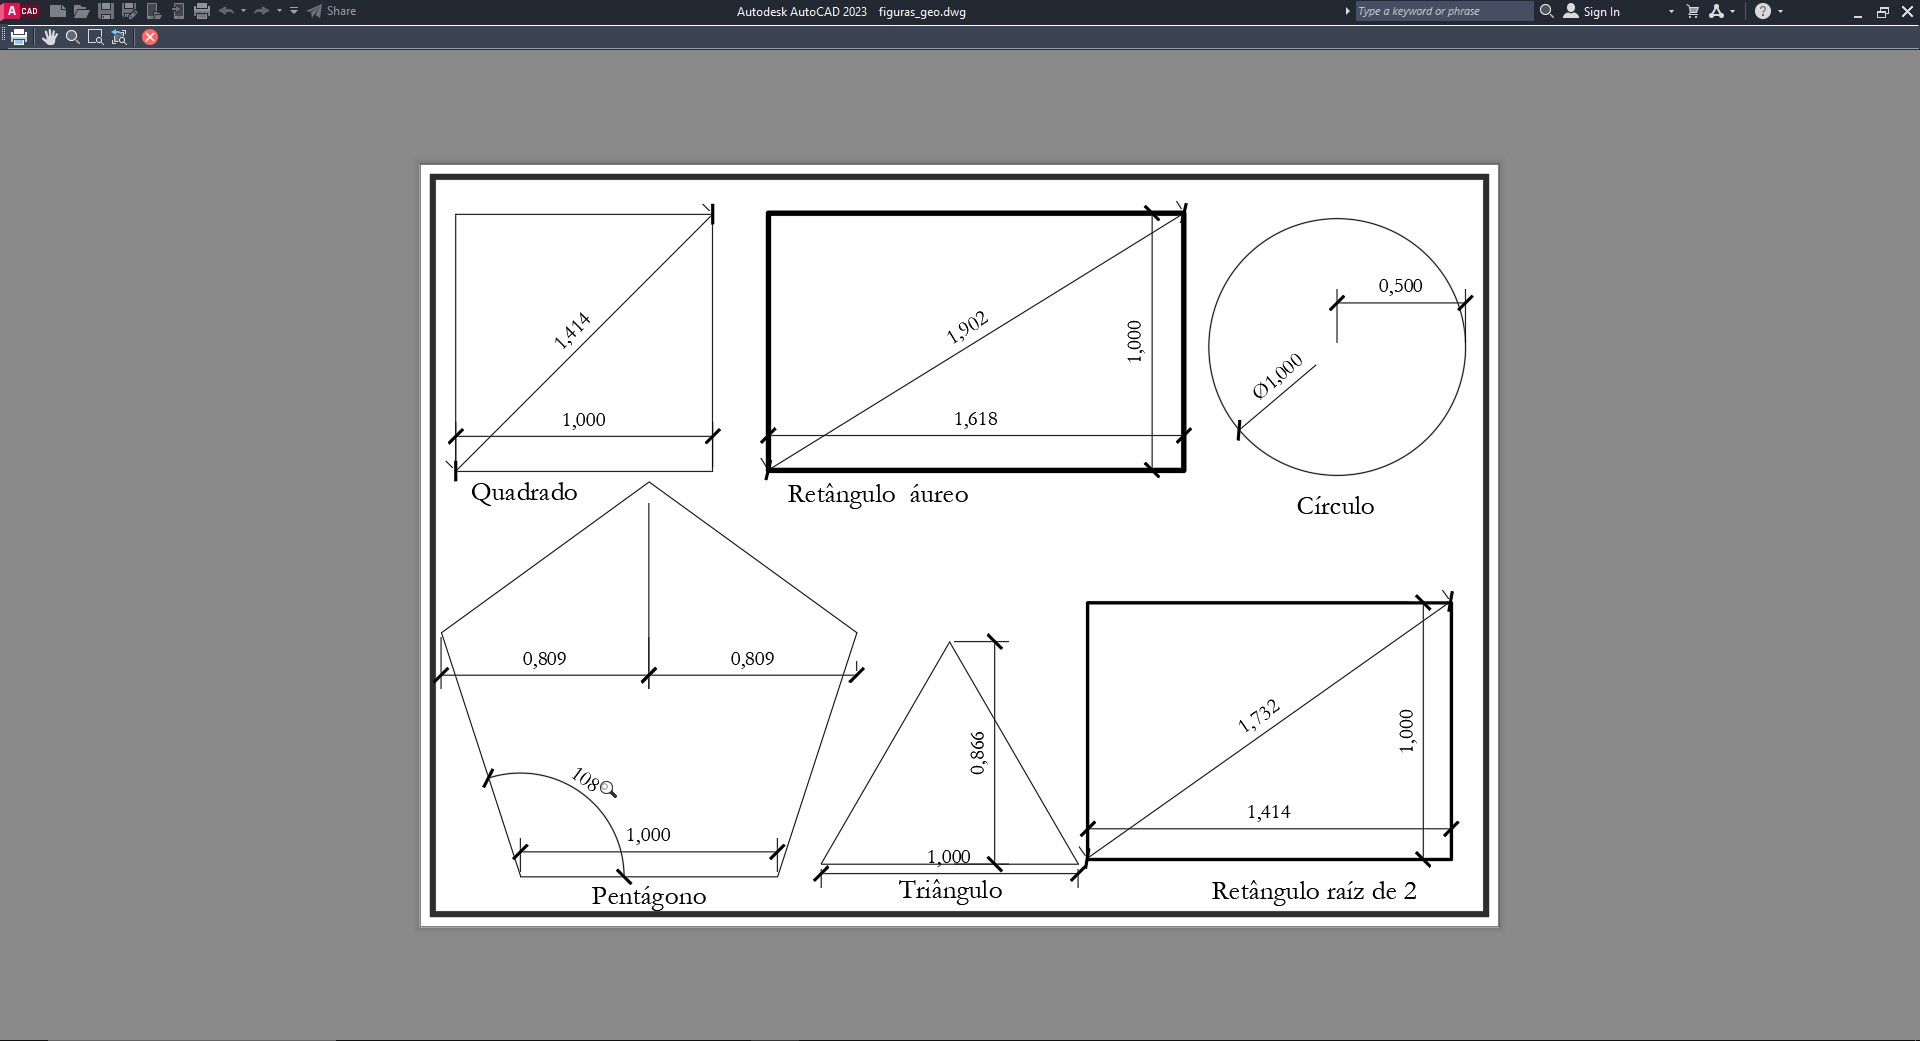Print from the preview toolbar
1920x1041 pixels.
18,37
